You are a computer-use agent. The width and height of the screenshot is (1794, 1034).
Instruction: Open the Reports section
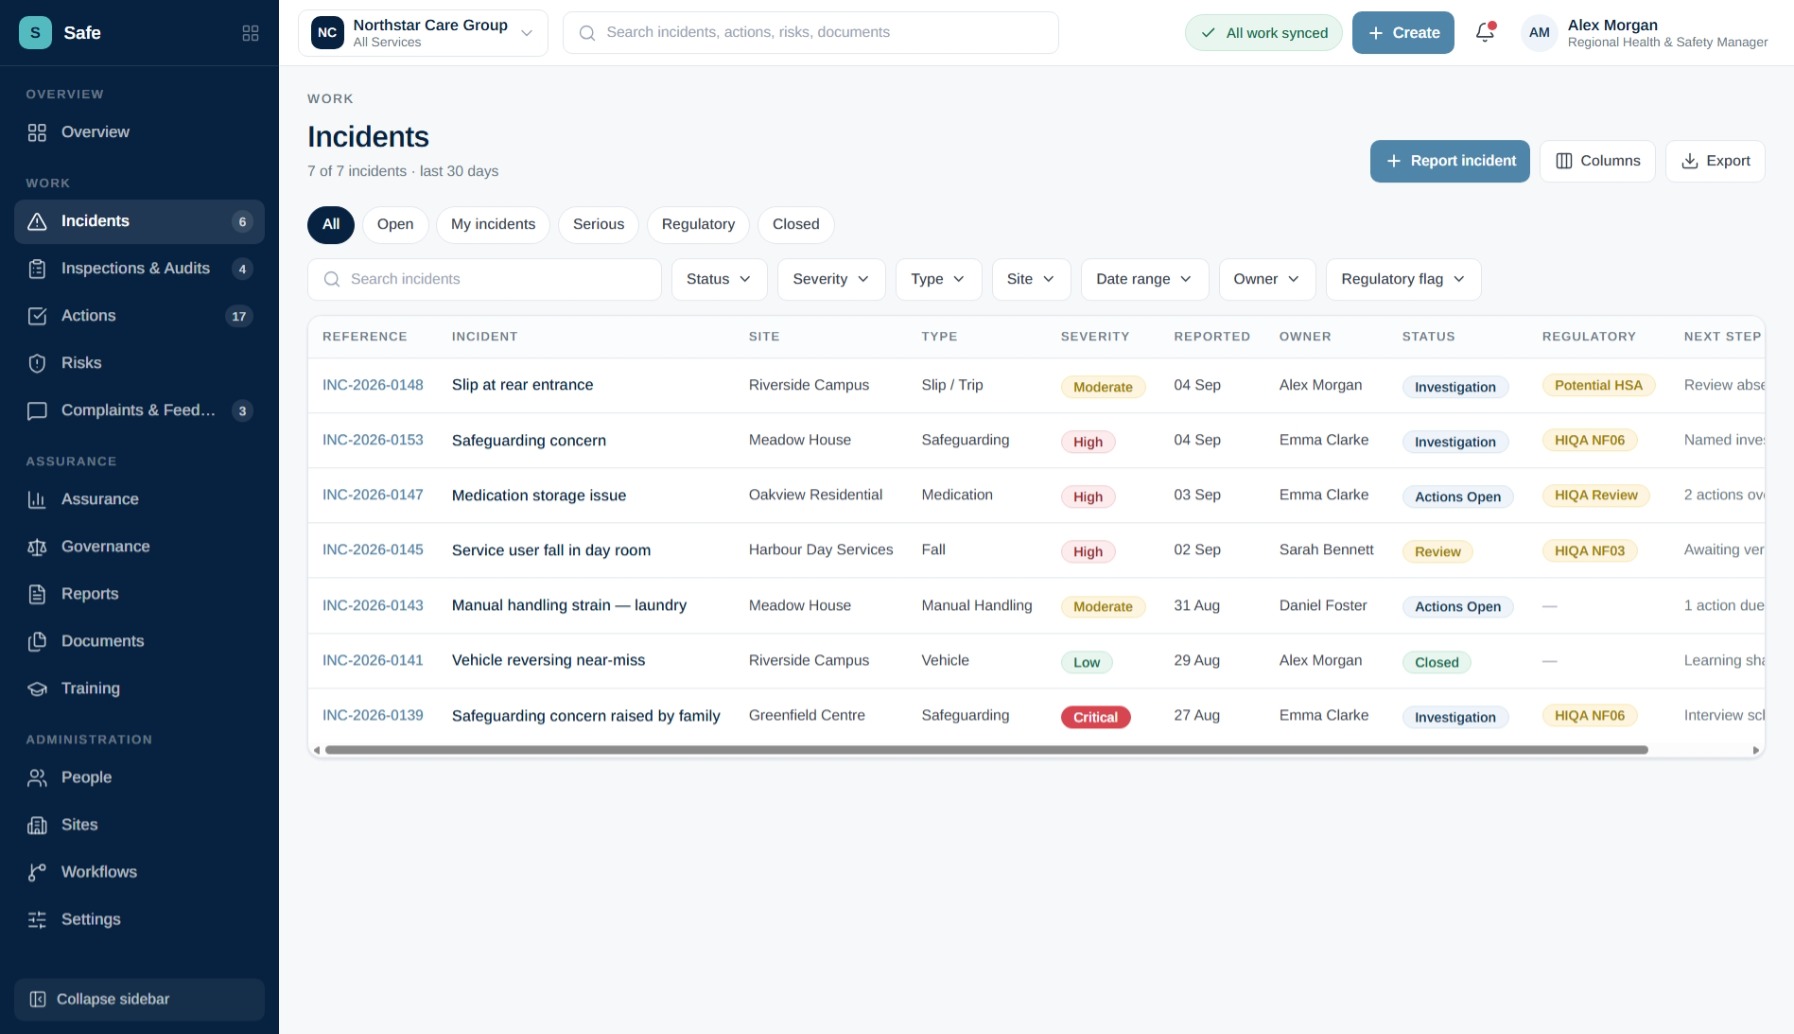[139, 594]
